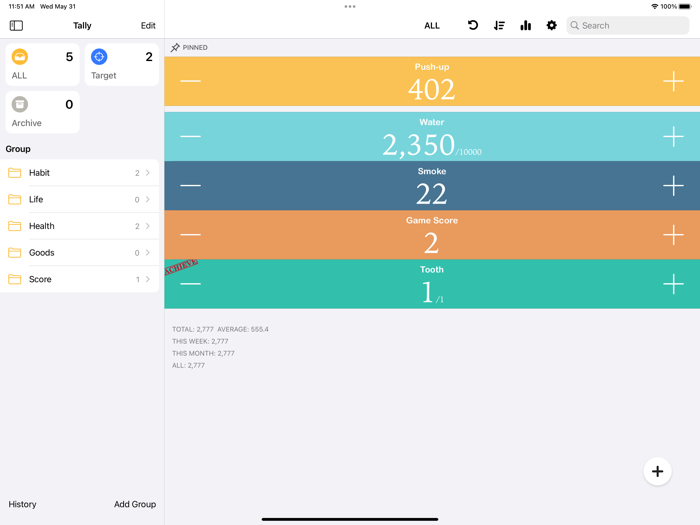Tap the floating add counter plus button

tap(657, 471)
